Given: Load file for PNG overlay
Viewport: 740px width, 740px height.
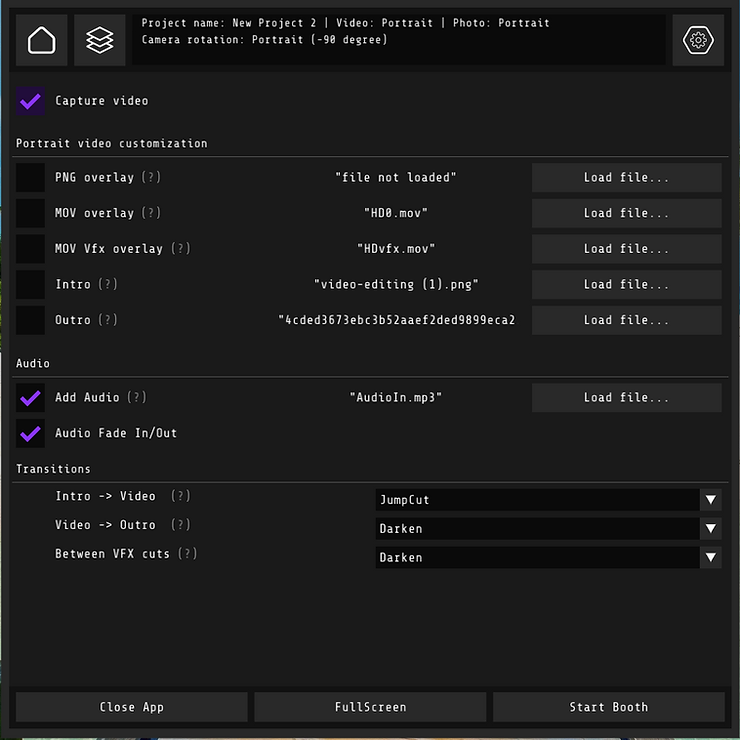Looking at the screenshot, I should coord(626,177).
